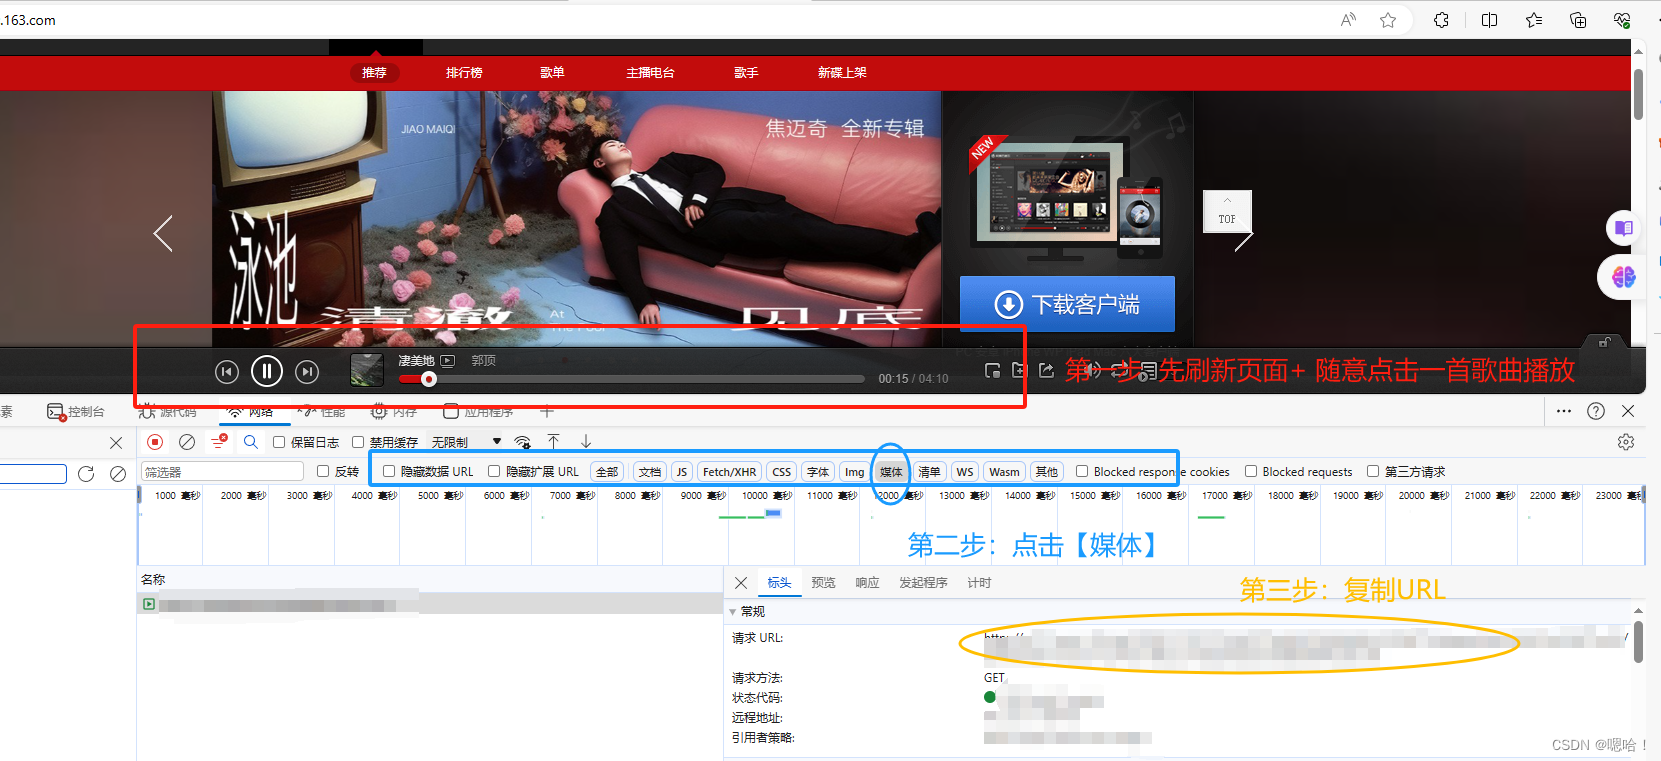This screenshot has height=761, width=1661.
Task: Add the song to a collection
Action: pos(1019,371)
